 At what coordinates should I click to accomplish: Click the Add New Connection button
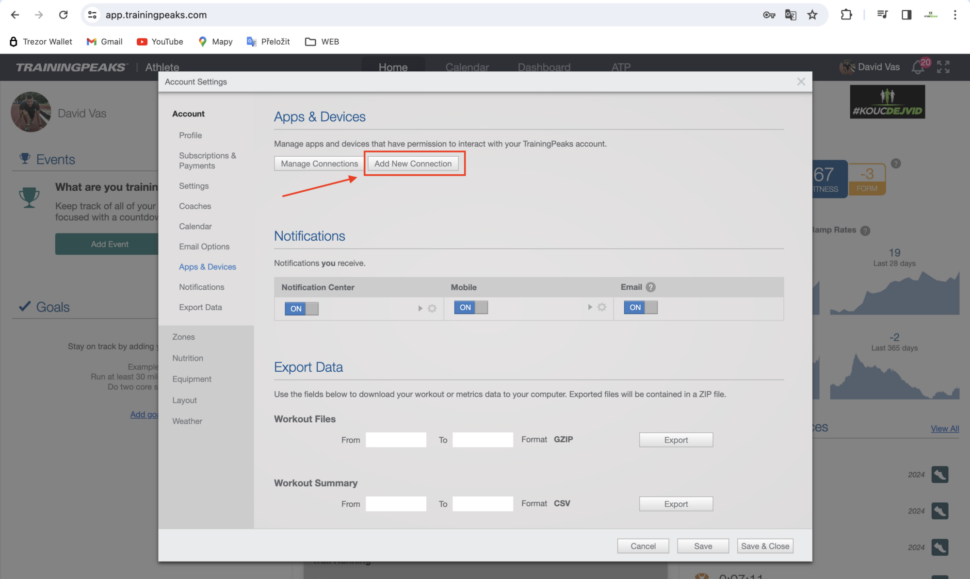point(413,163)
